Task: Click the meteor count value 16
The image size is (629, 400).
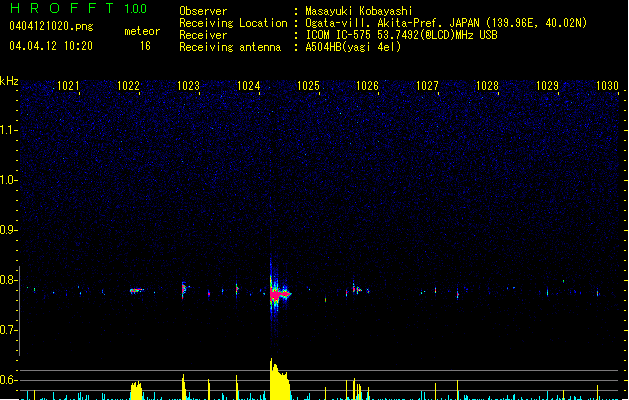Action: (x=145, y=46)
